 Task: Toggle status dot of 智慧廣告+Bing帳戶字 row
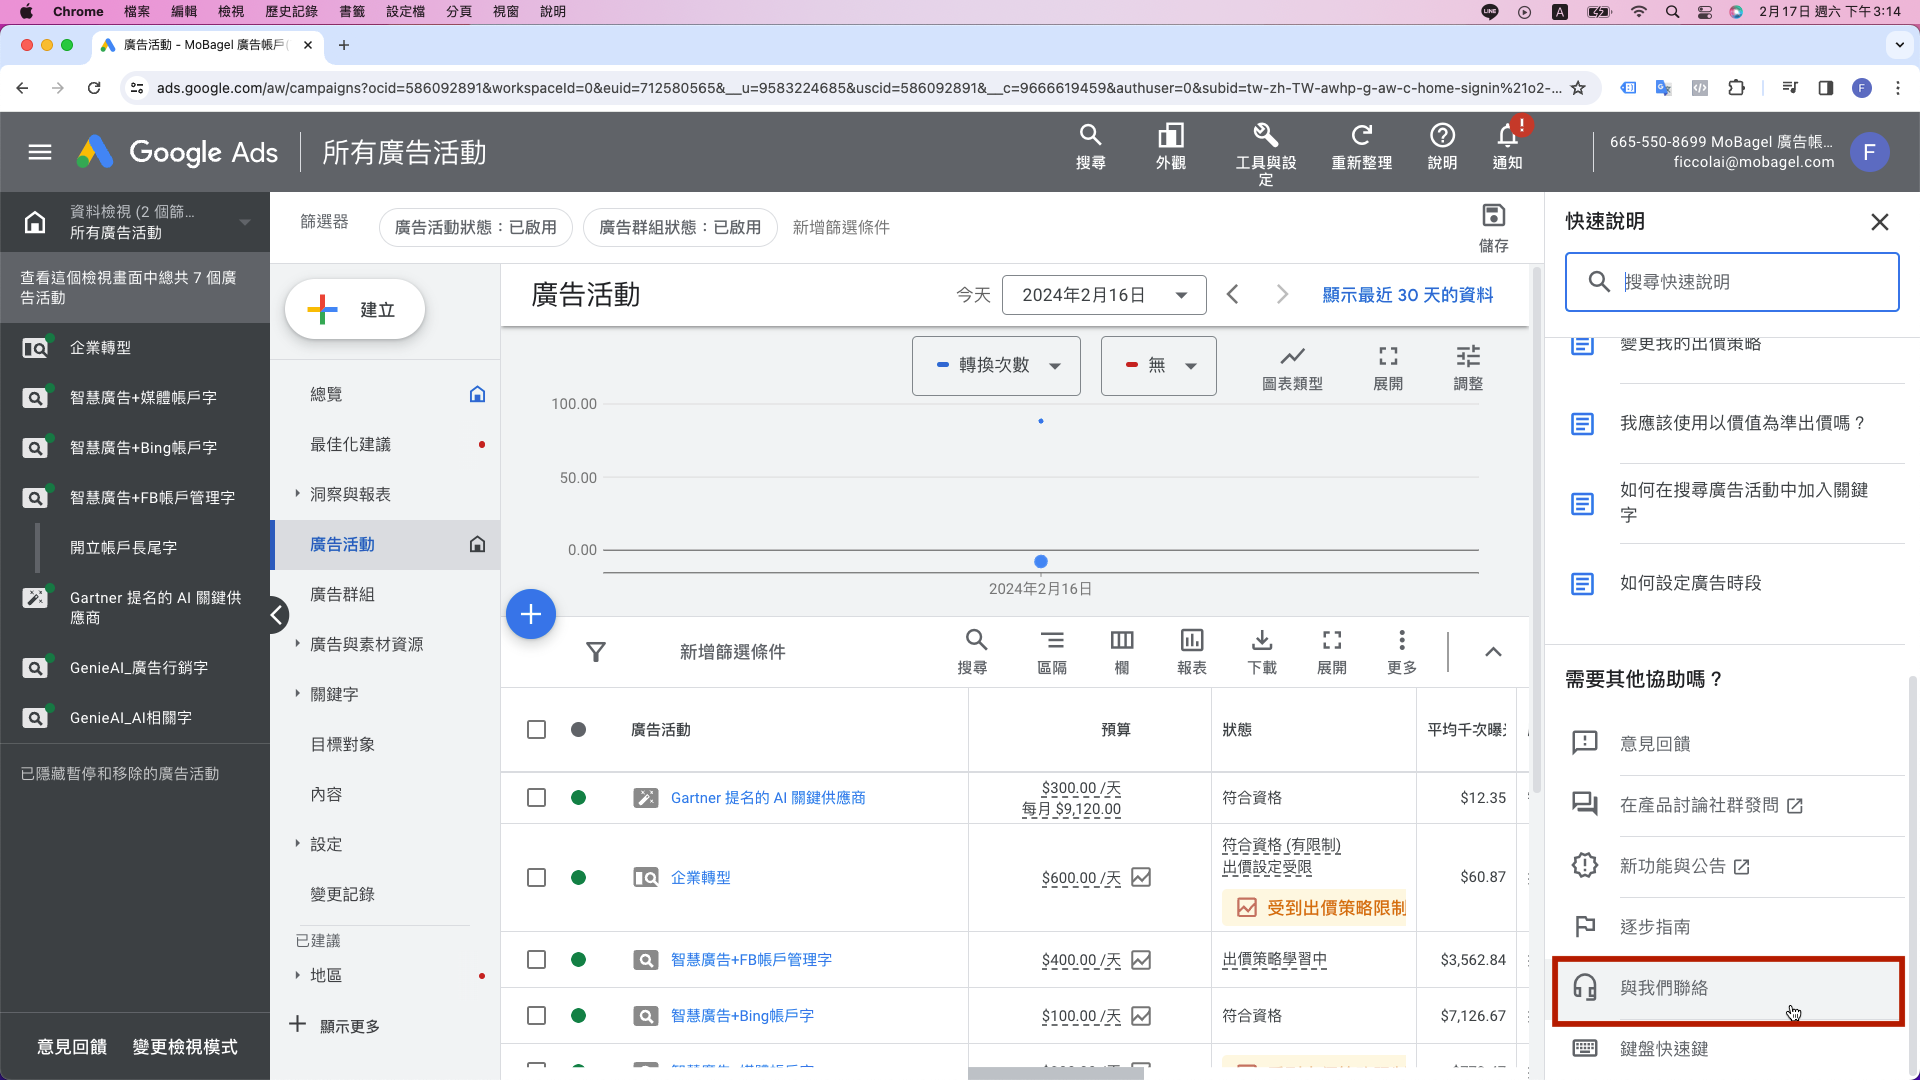pyautogui.click(x=578, y=1016)
